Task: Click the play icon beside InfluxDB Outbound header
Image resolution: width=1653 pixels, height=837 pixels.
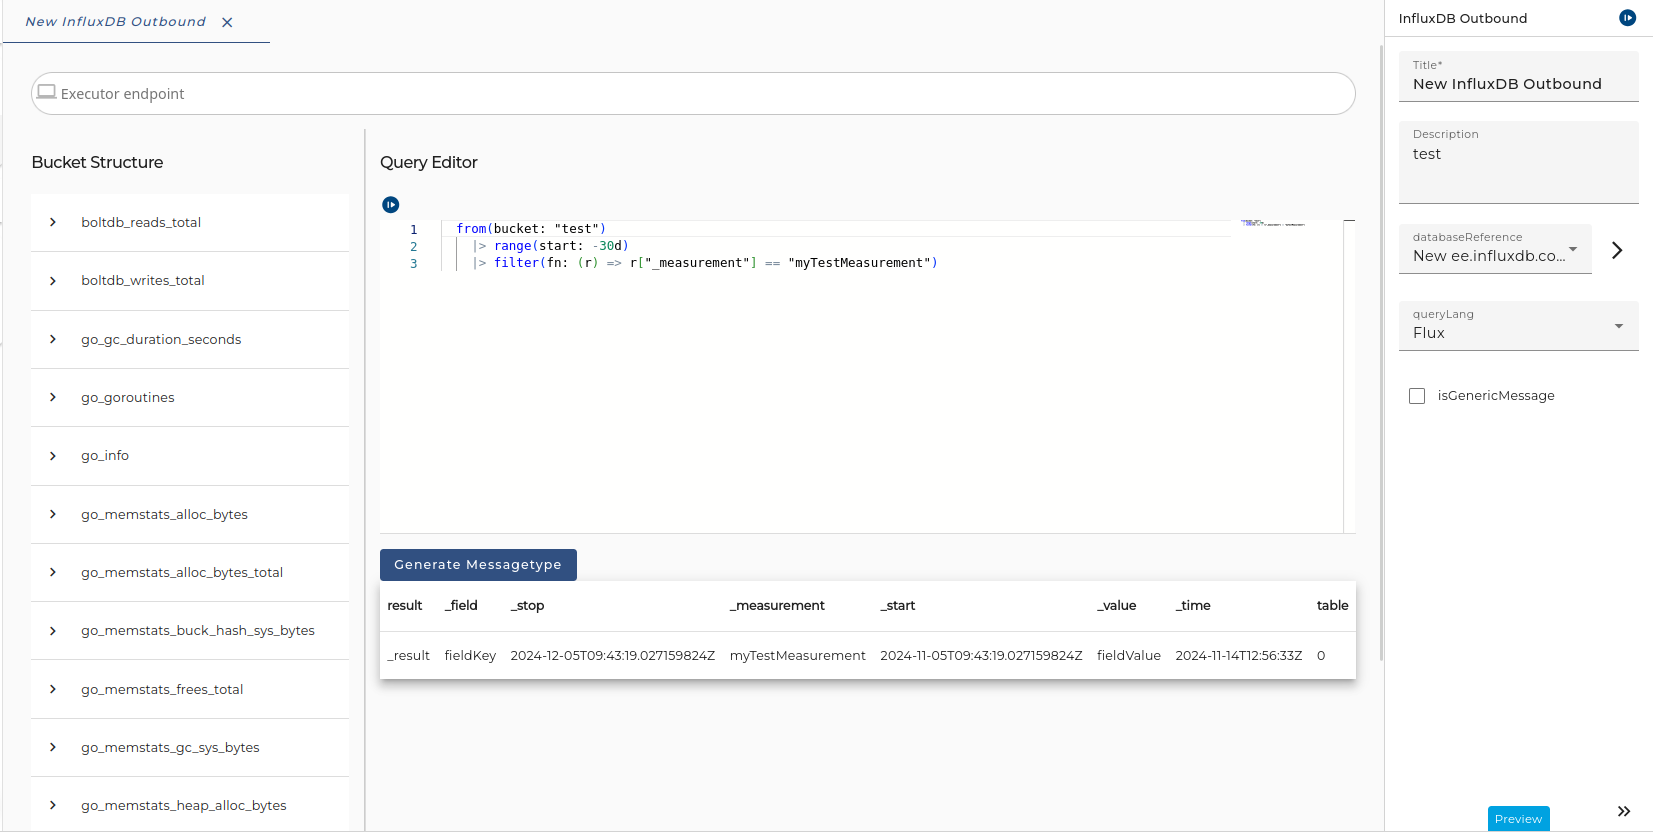Action: click(1628, 18)
